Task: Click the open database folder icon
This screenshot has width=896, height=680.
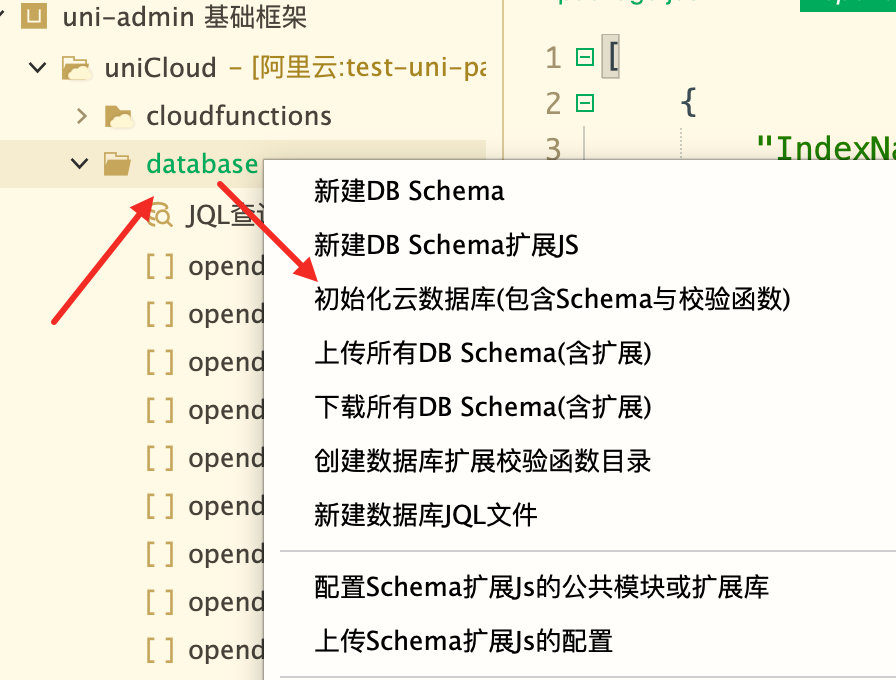Action: 118,164
